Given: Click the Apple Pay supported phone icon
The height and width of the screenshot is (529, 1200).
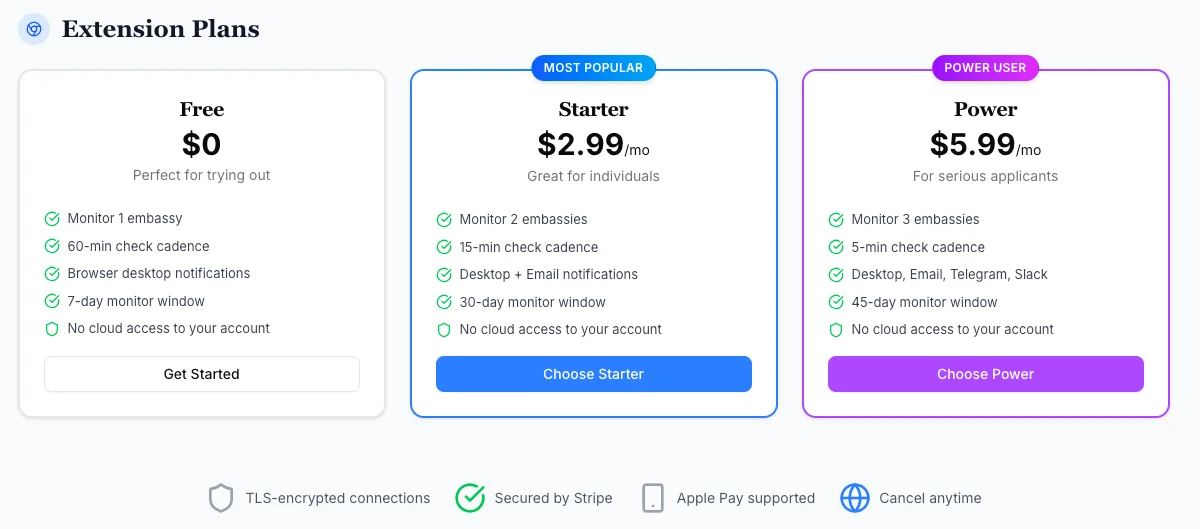Looking at the screenshot, I should coord(653,498).
